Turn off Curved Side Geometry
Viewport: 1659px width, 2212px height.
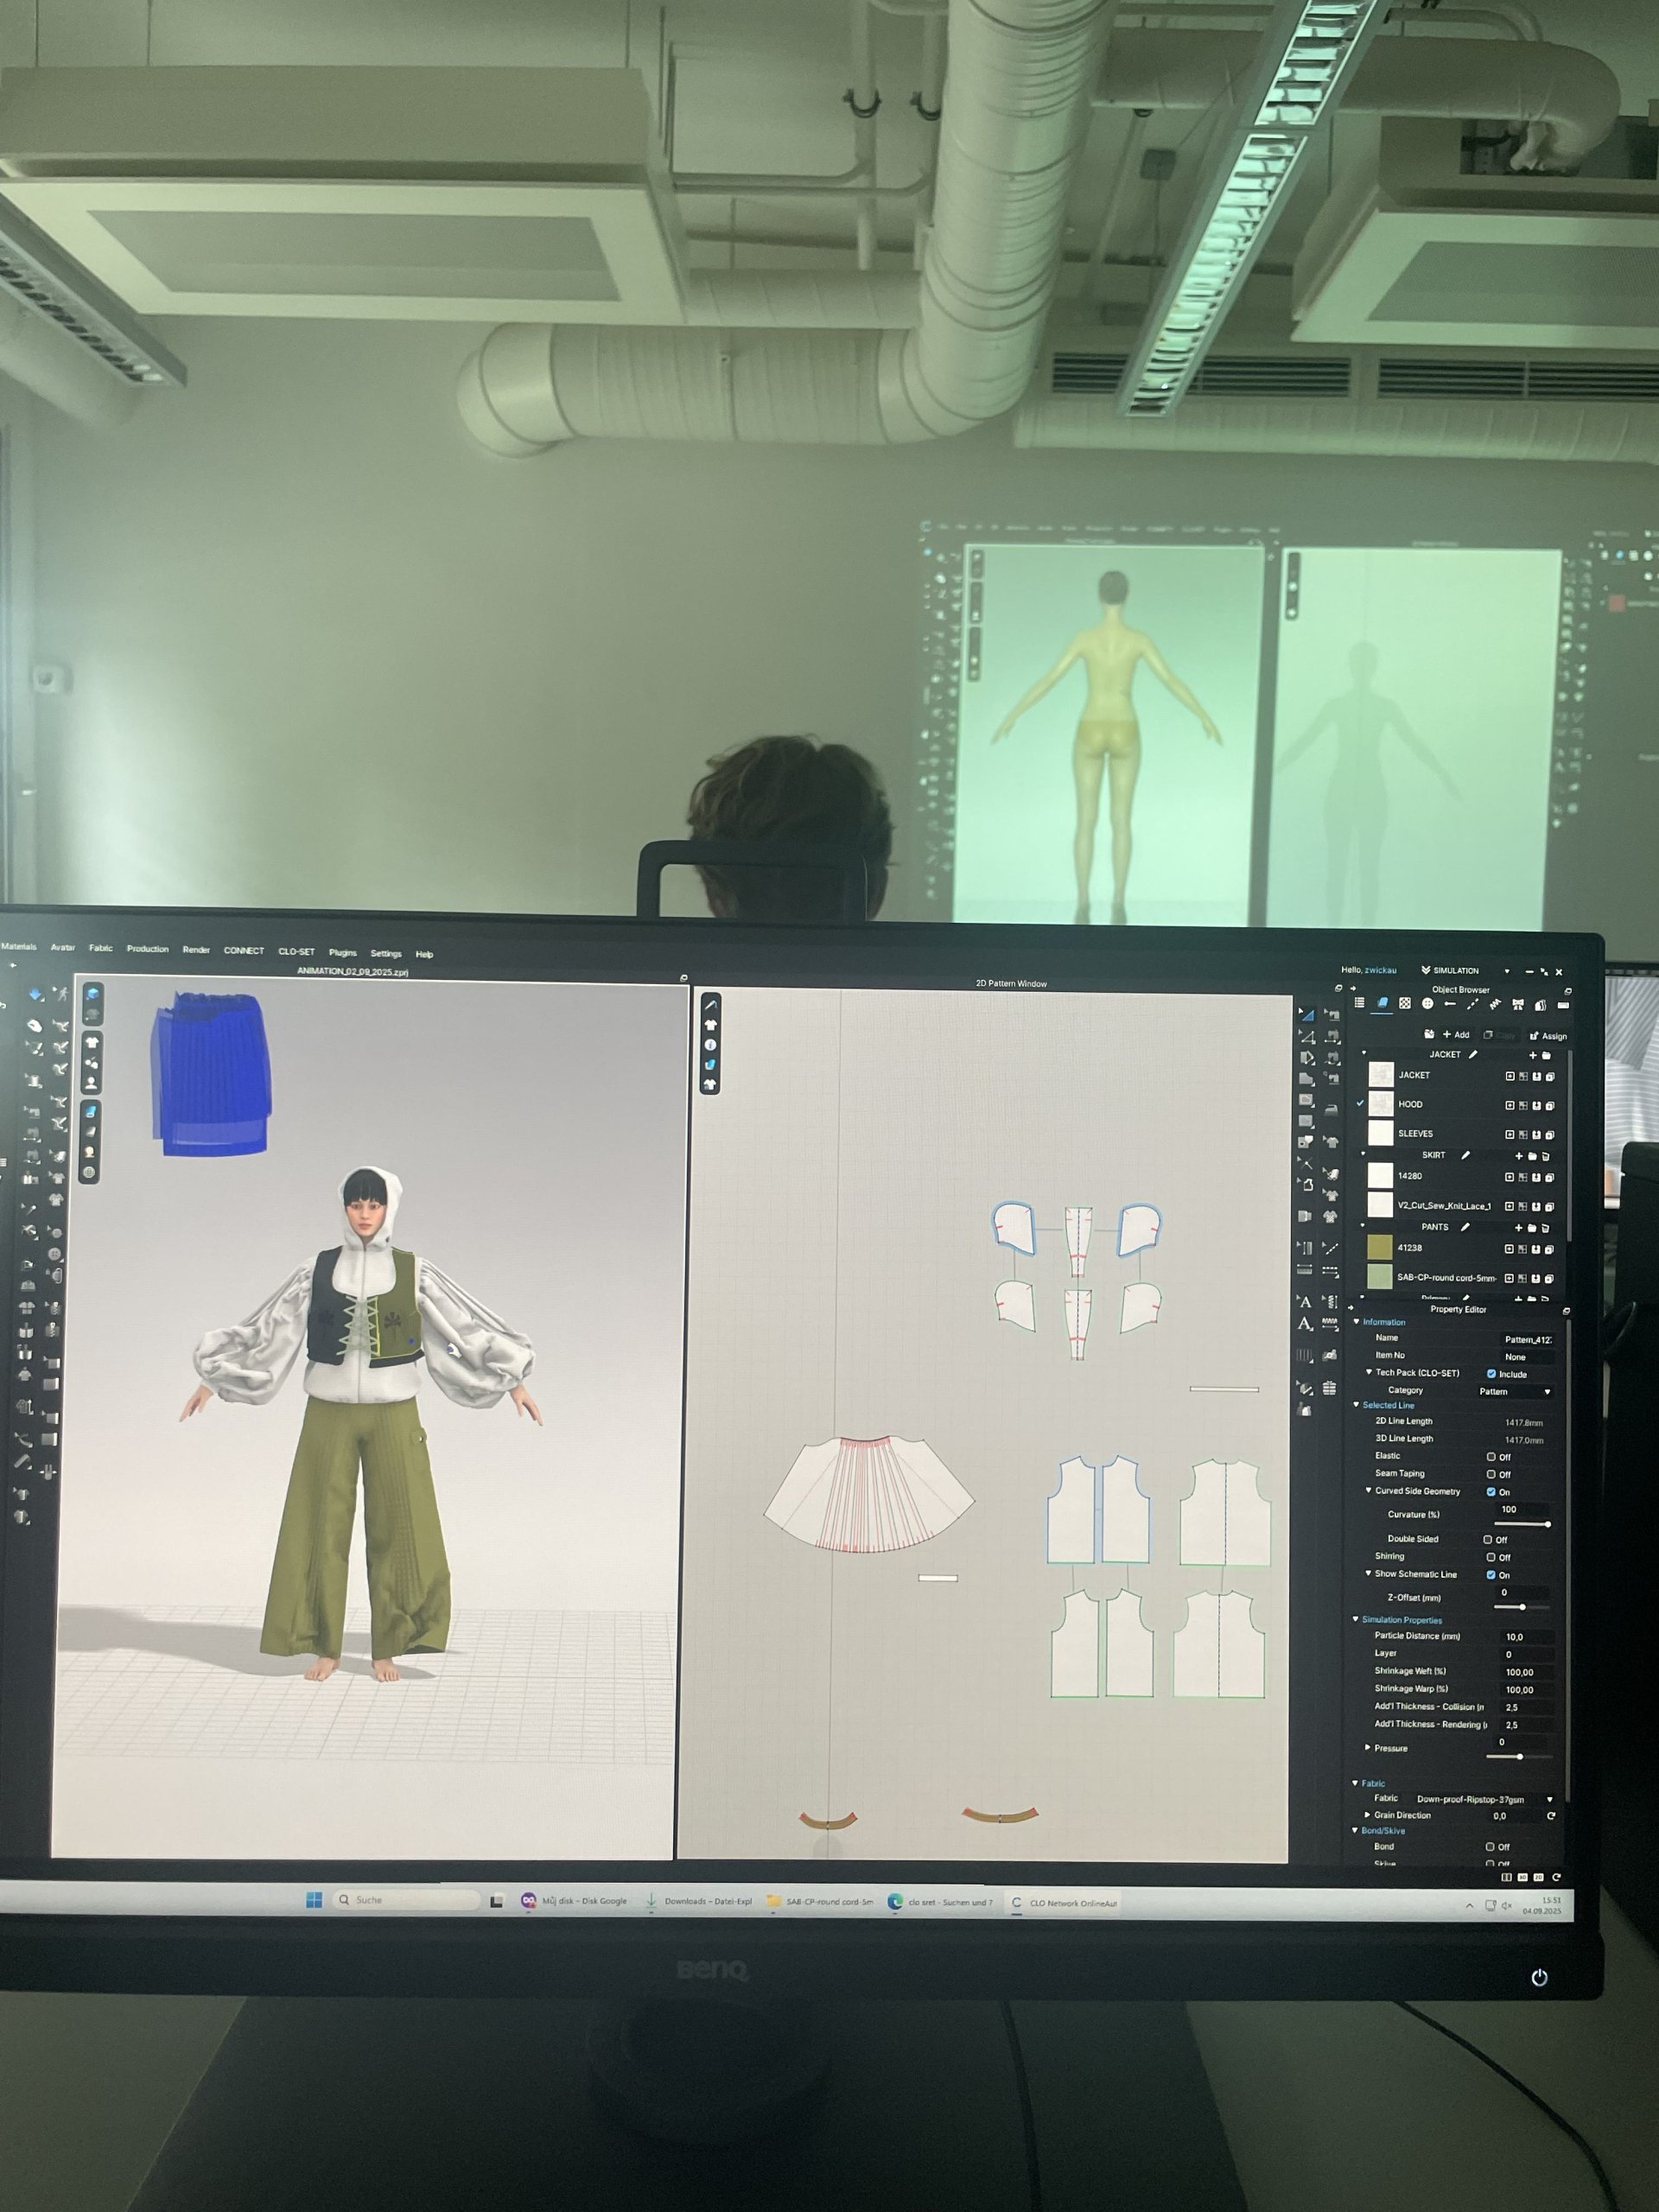[1491, 1492]
